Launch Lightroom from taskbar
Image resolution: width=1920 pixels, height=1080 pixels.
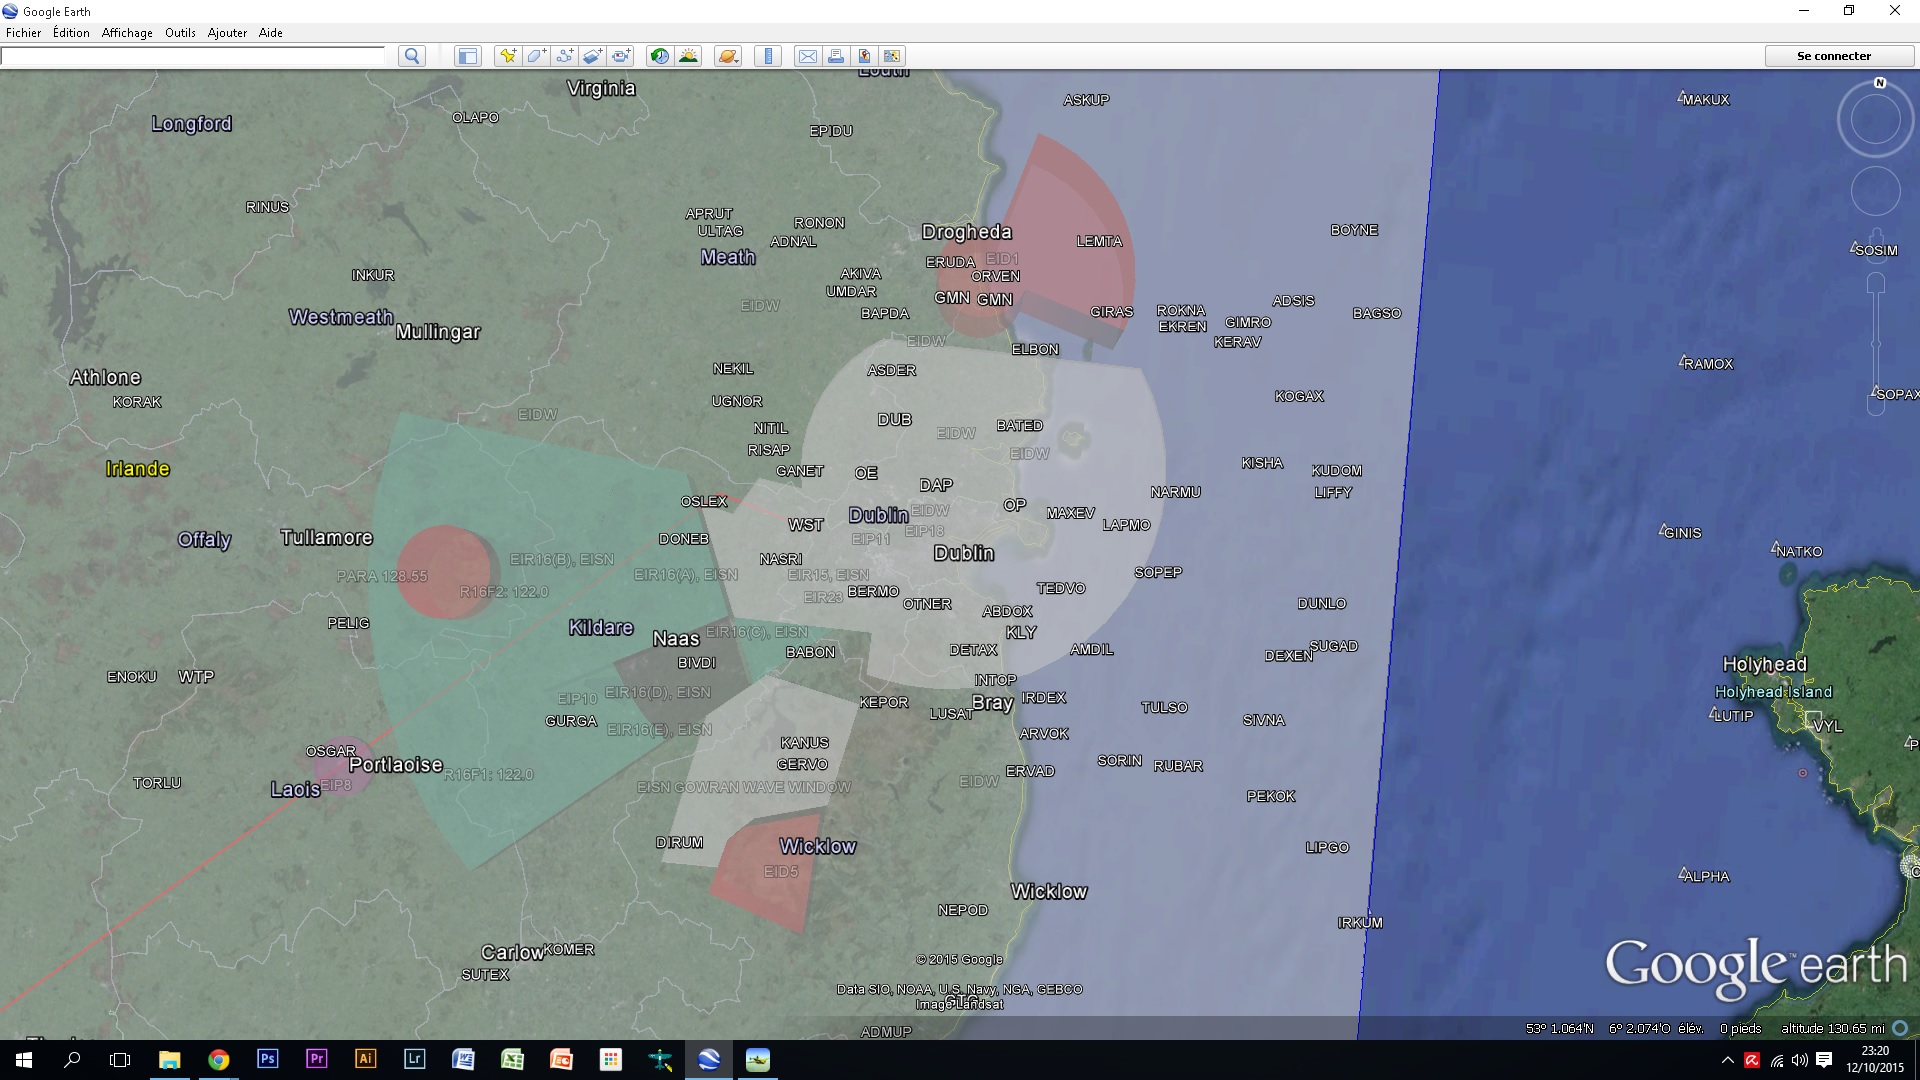[x=414, y=1059]
